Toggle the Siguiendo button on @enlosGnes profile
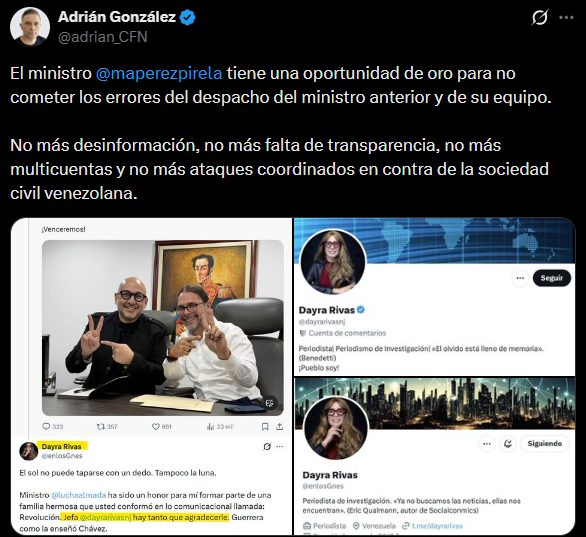Image resolution: width=586 pixels, height=537 pixels. coord(545,444)
